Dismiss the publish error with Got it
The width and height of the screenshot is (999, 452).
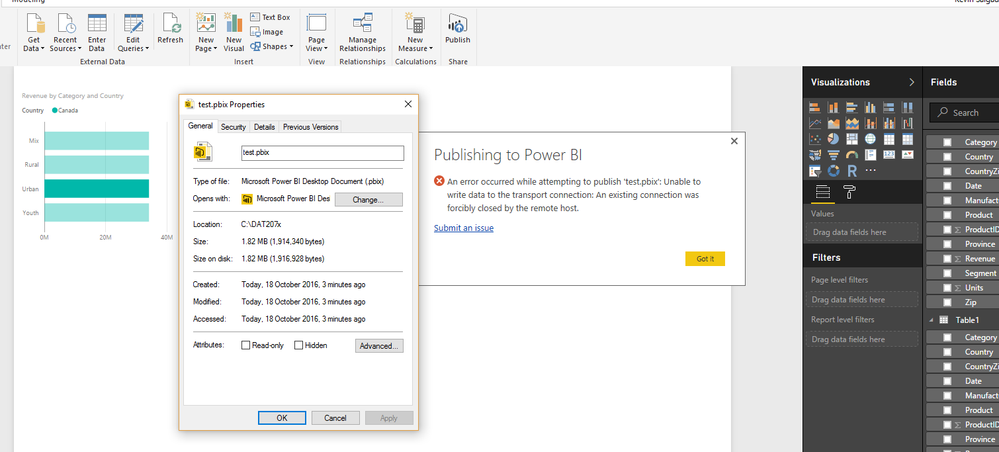(705, 259)
